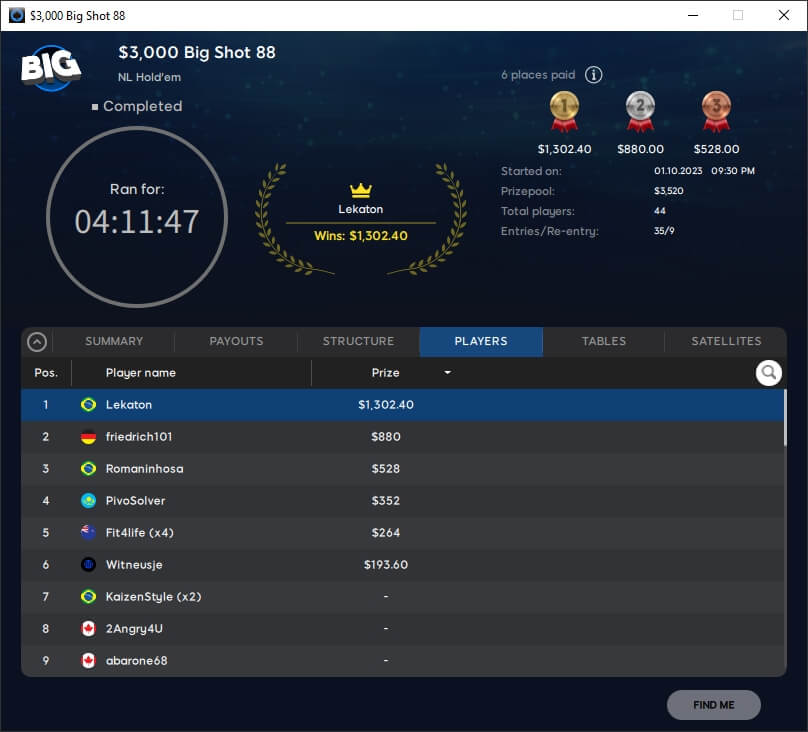Click the Brazil flag next to Lekaton
The image size is (808, 732).
[89, 404]
